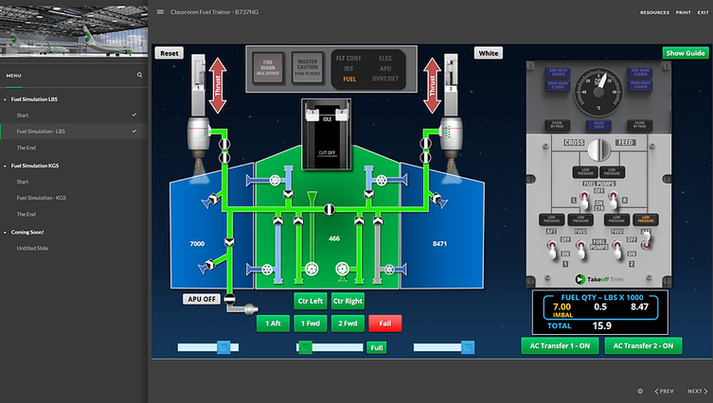713x403 pixels.
Task: Click the White button
Action: tap(488, 53)
